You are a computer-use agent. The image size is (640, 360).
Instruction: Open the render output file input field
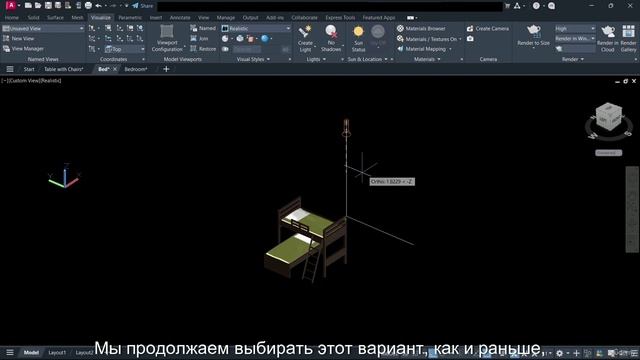(579, 49)
